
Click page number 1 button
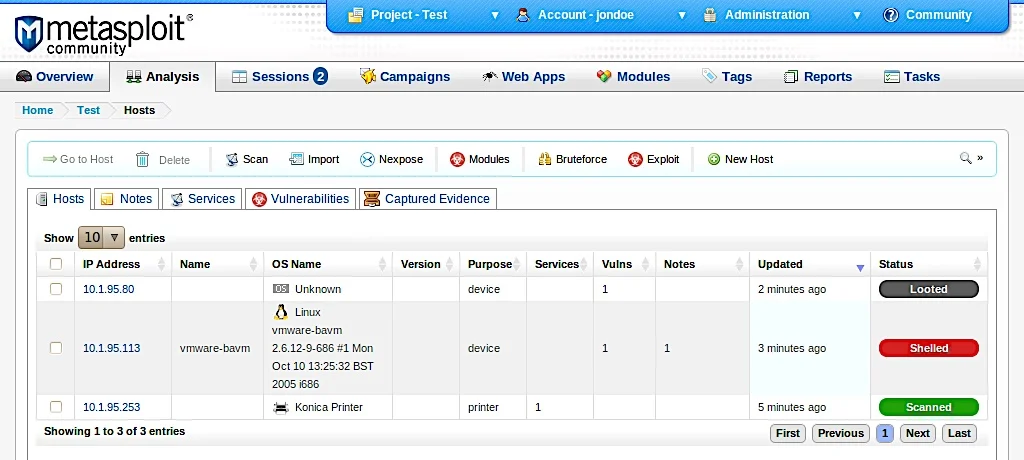pyautogui.click(x=885, y=433)
